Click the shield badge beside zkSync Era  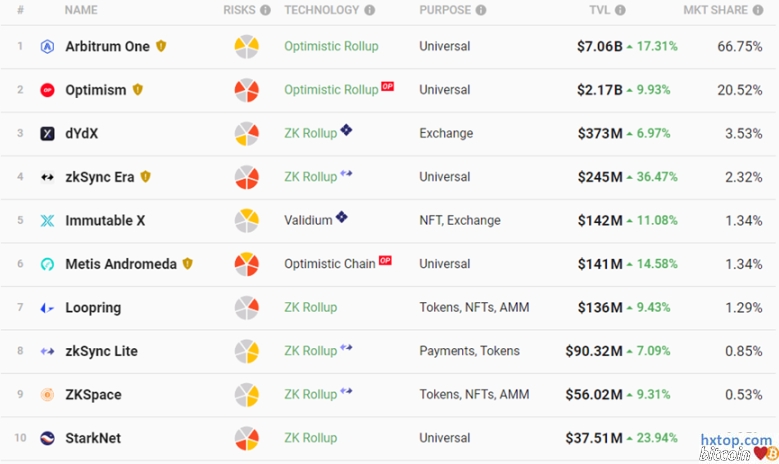tap(146, 177)
